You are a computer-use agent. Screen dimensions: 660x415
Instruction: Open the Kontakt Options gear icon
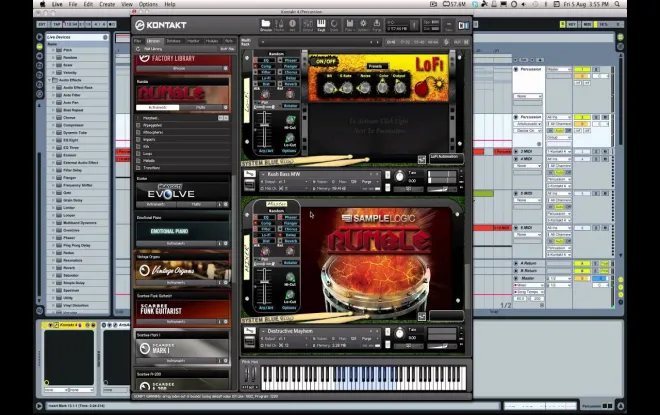[x=363, y=24]
